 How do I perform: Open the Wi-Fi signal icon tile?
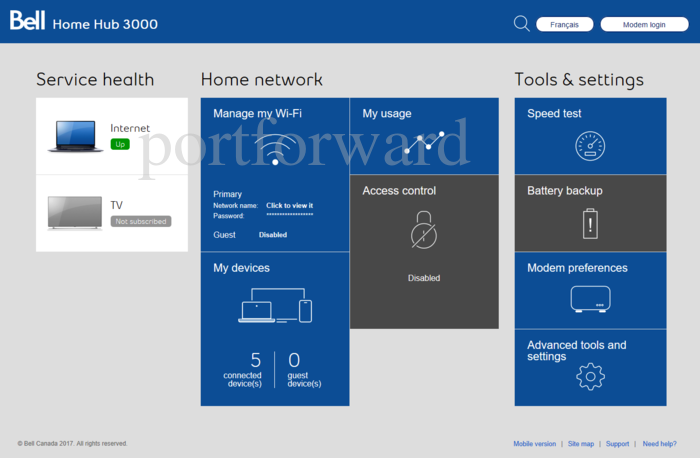(x=275, y=148)
